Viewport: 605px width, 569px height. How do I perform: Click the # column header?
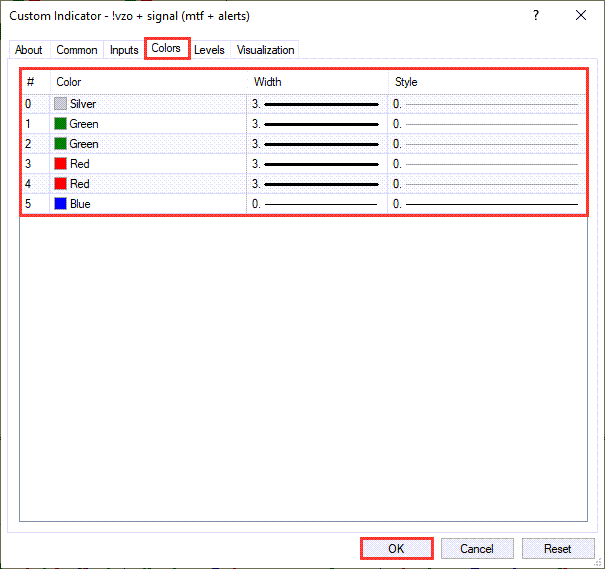[35, 82]
